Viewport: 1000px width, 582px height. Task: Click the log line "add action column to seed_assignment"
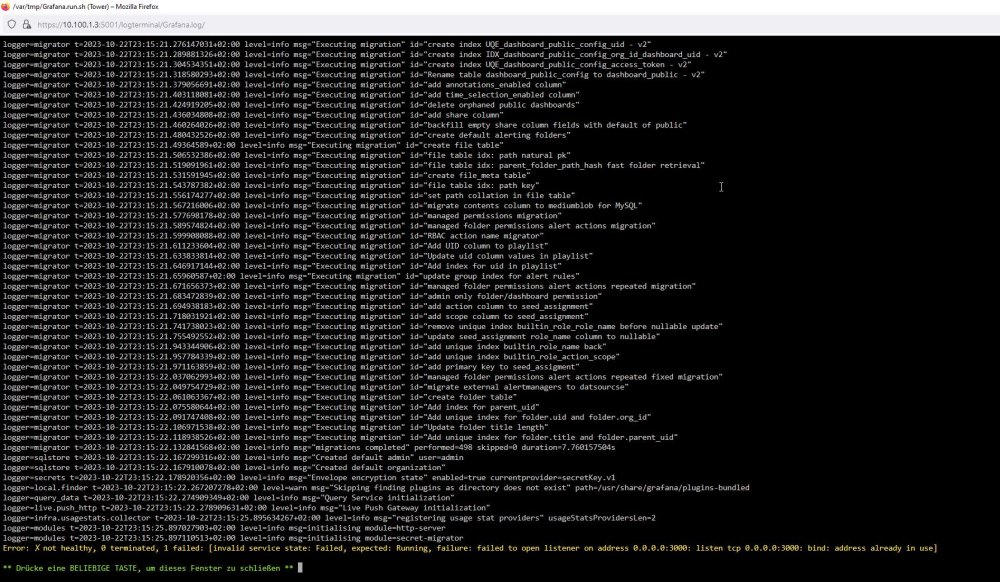[x=298, y=307]
